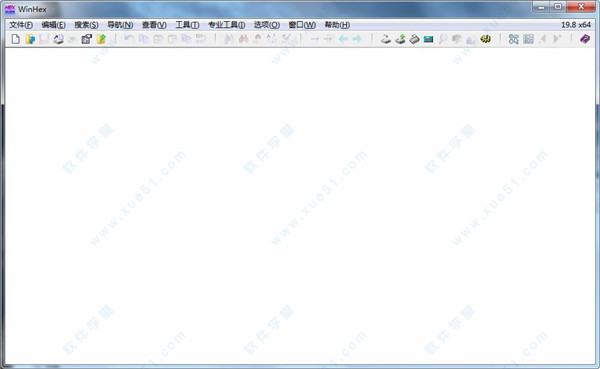
Task: Click the Undo arrow icon
Action: [129, 39]
